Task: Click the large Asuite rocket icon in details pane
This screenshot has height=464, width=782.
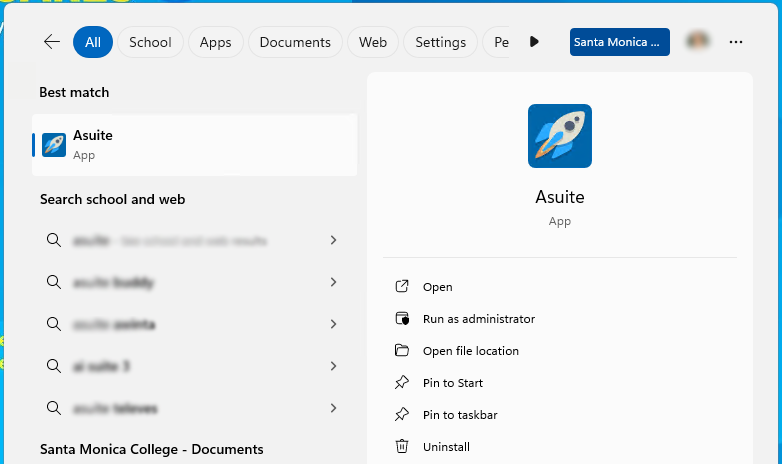Action: click(x=560, y=136)
